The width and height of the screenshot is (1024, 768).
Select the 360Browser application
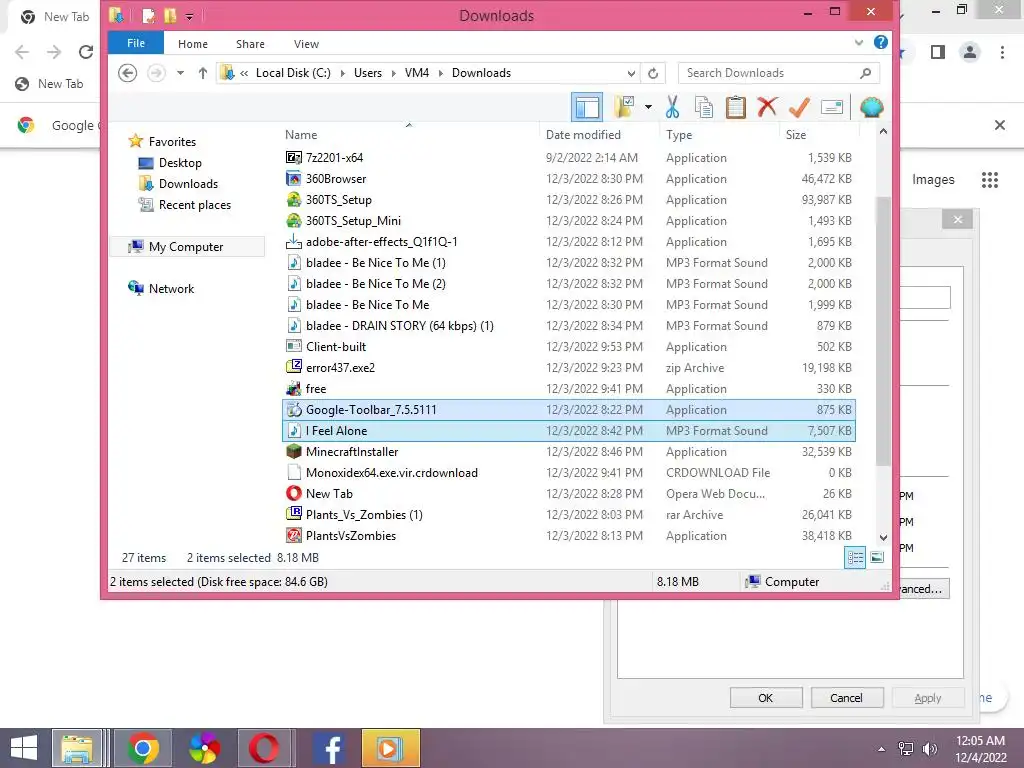click(568, 178)
